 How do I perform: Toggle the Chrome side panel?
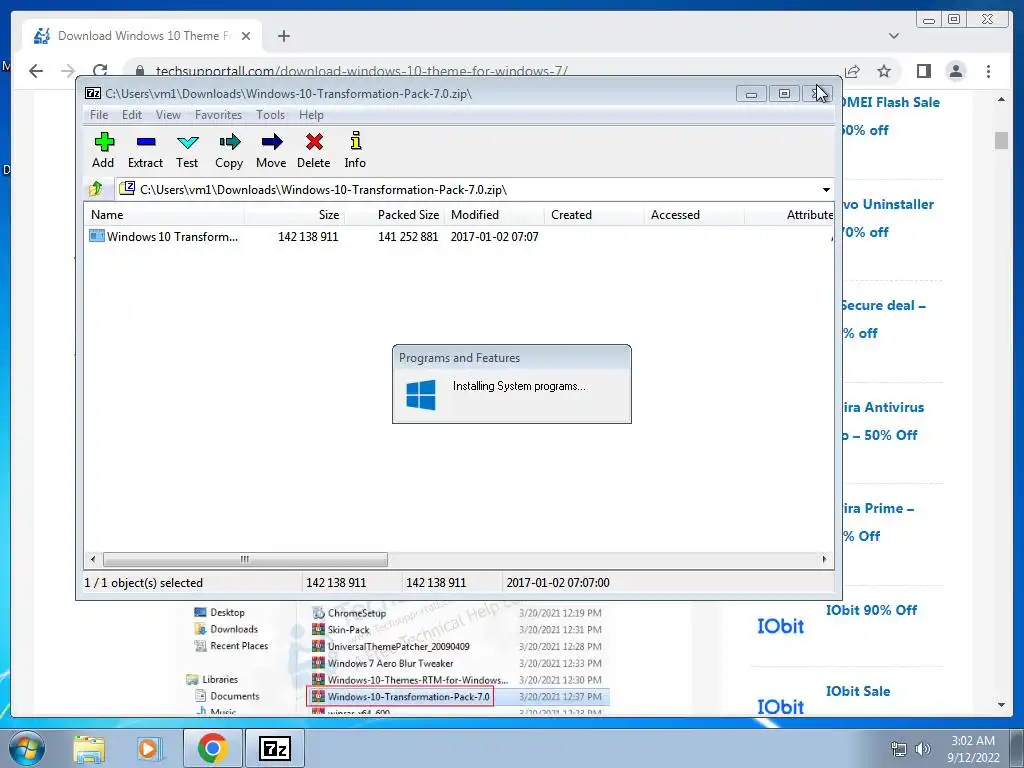[x=923, y=71]
